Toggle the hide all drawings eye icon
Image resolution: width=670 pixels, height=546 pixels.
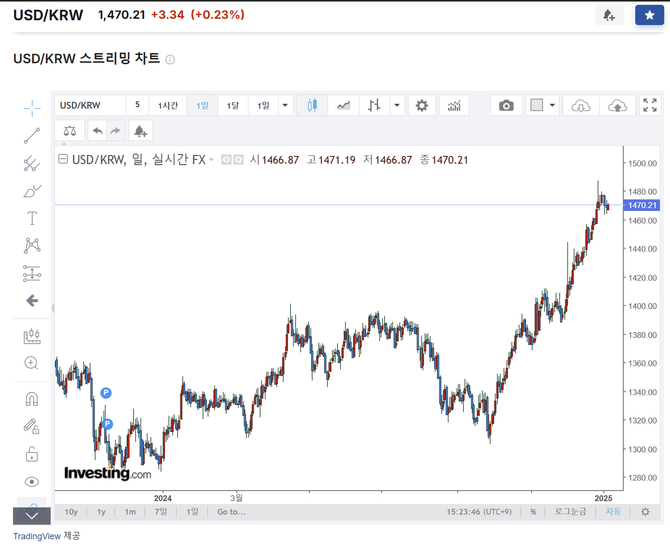click(32, 481)
